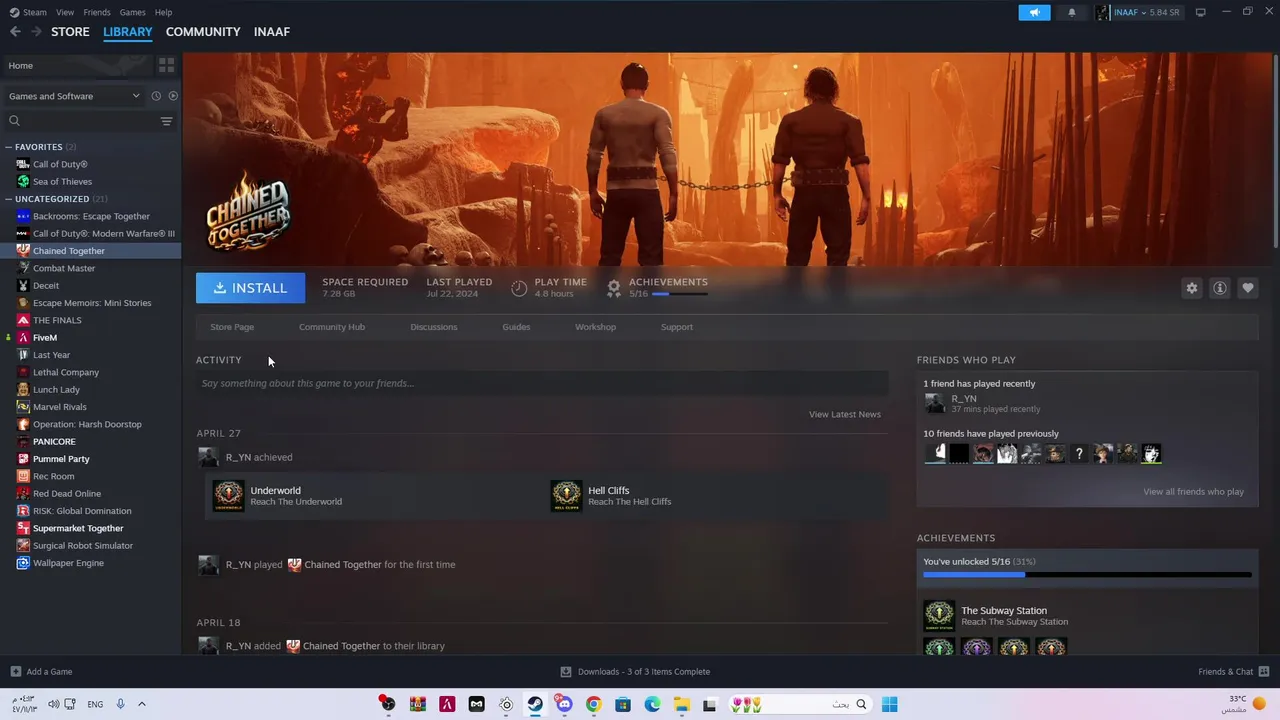The height and width of the screenshot is (720, 1280).
Task: Click the Windows Start button
Action: click(x=889, y=704)
